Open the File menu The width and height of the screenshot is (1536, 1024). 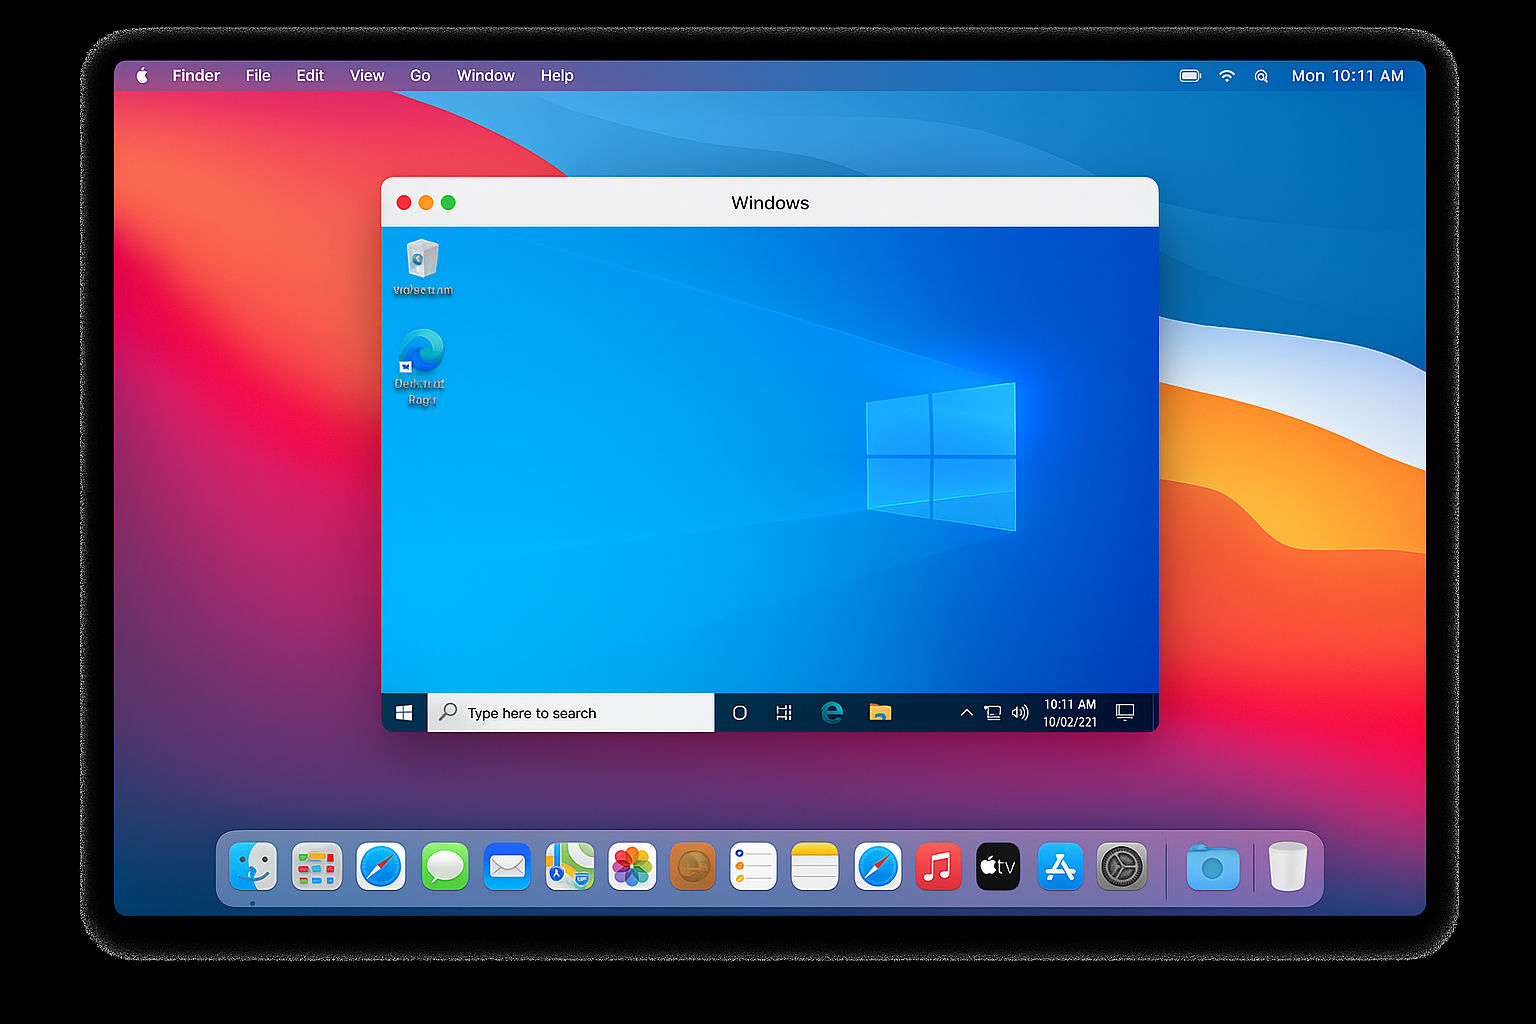[258, 76]
